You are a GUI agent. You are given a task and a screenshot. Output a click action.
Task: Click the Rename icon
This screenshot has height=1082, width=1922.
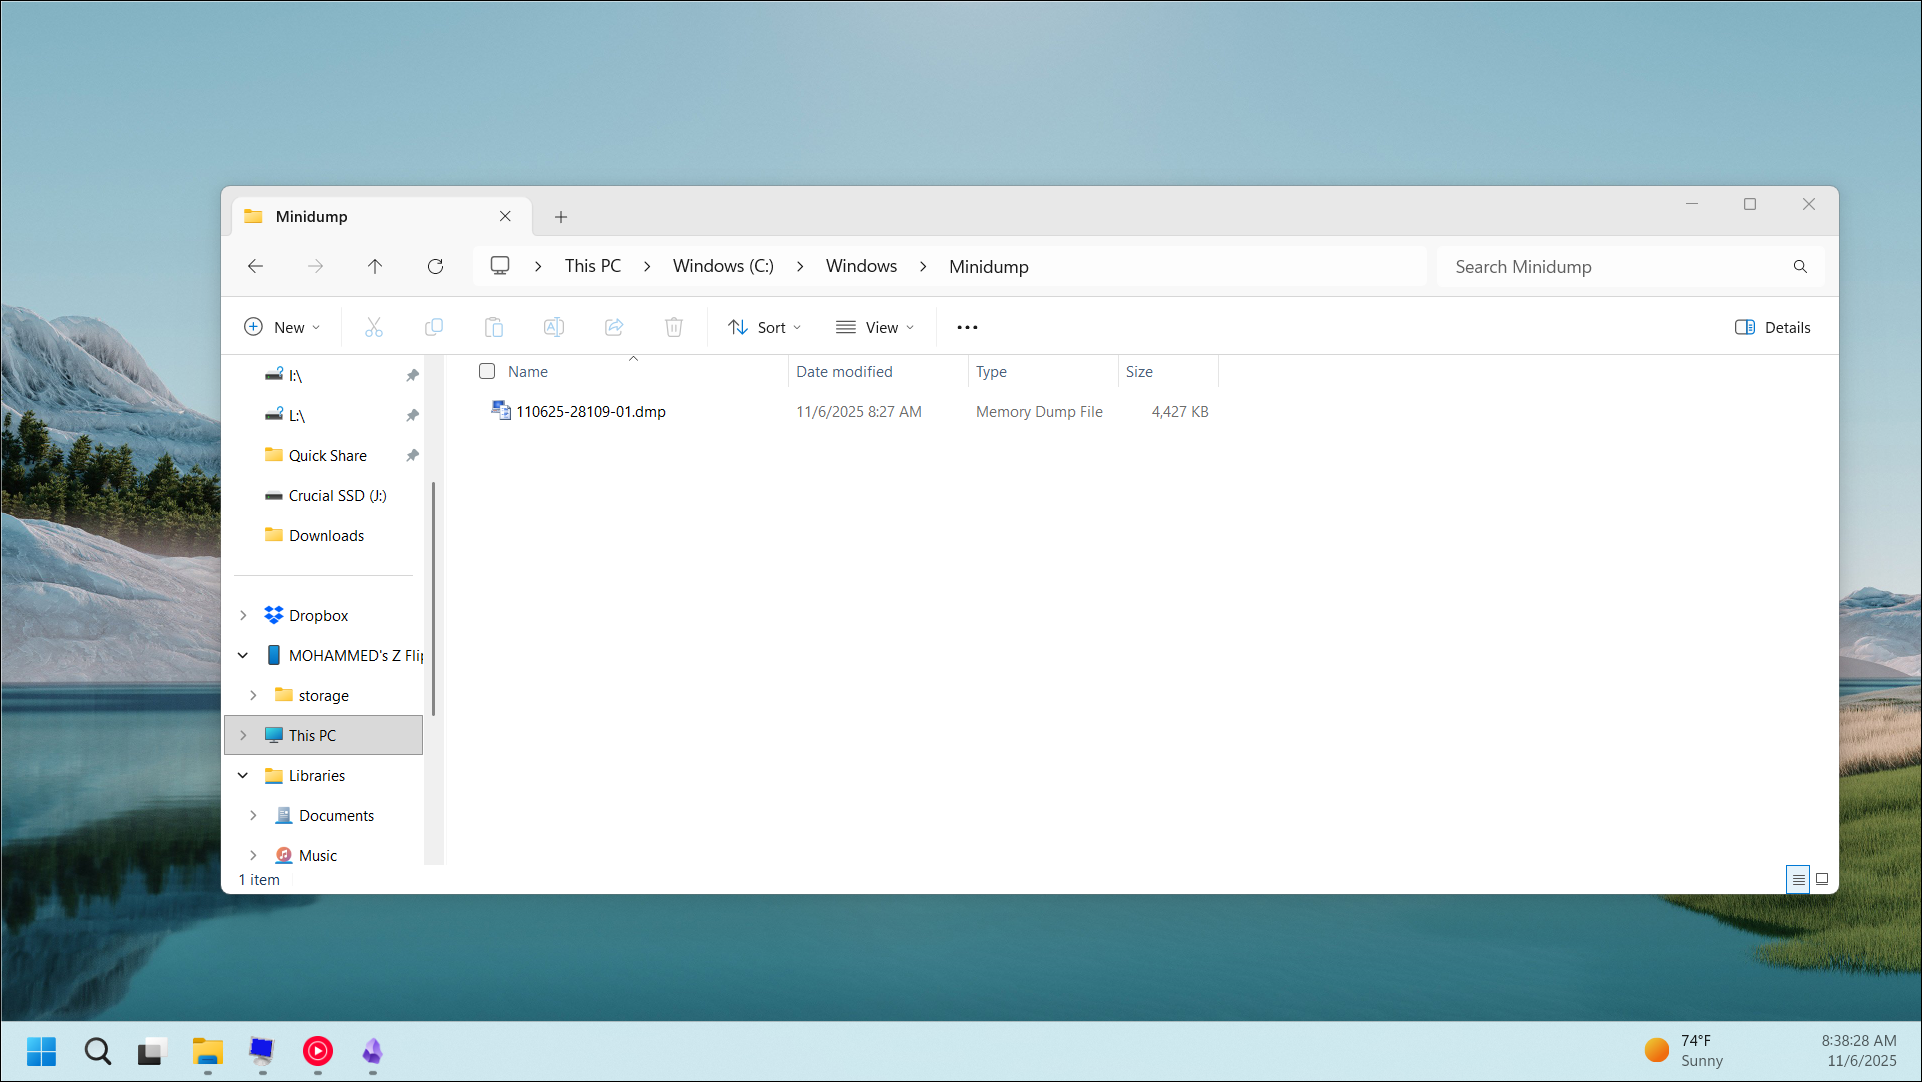click(x=554, y=327)
